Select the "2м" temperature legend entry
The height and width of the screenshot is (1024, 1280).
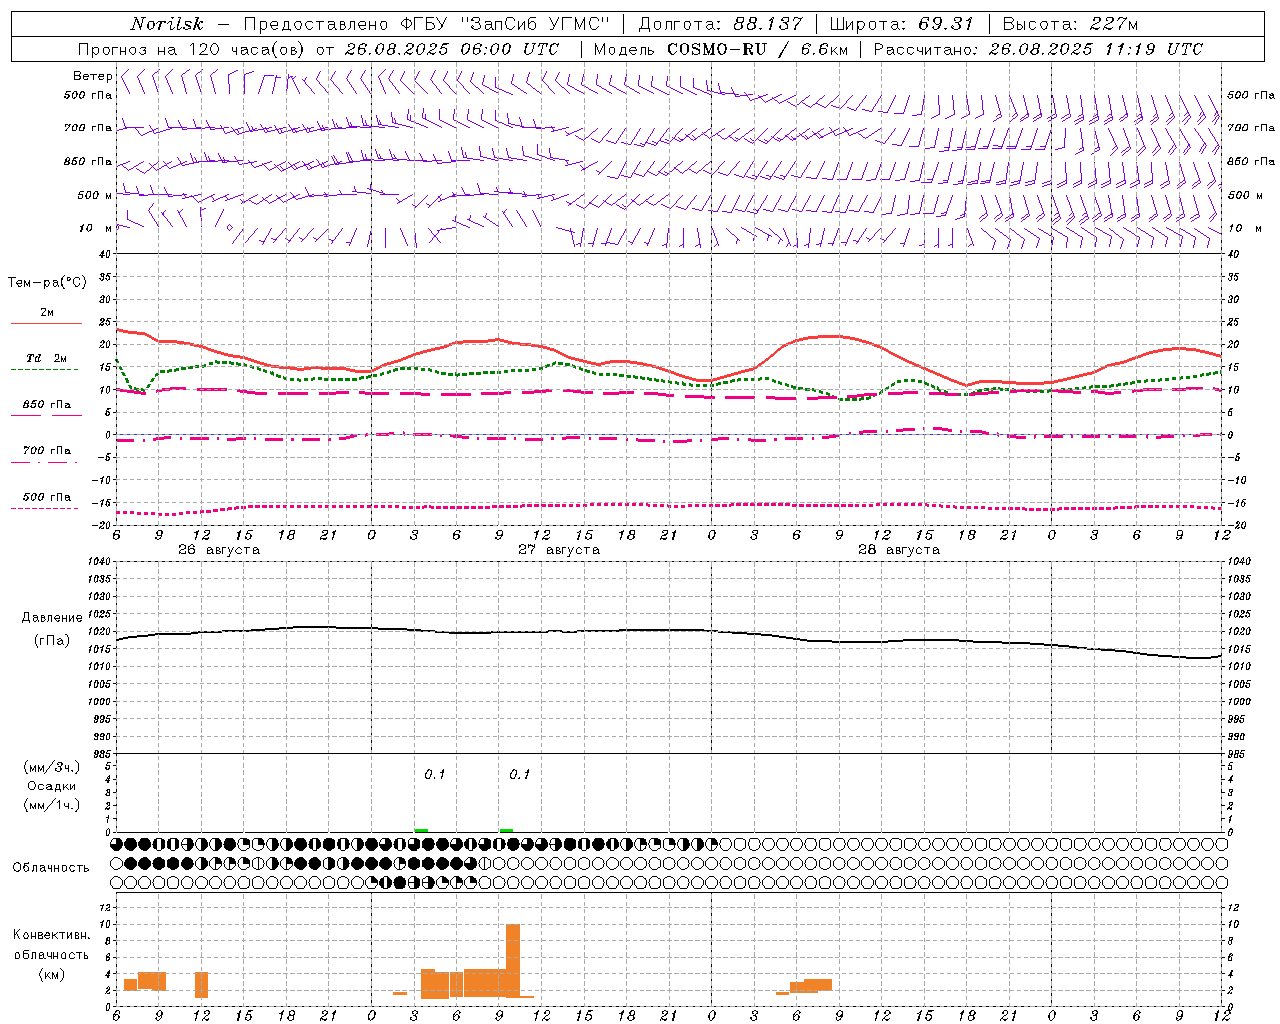47,313
